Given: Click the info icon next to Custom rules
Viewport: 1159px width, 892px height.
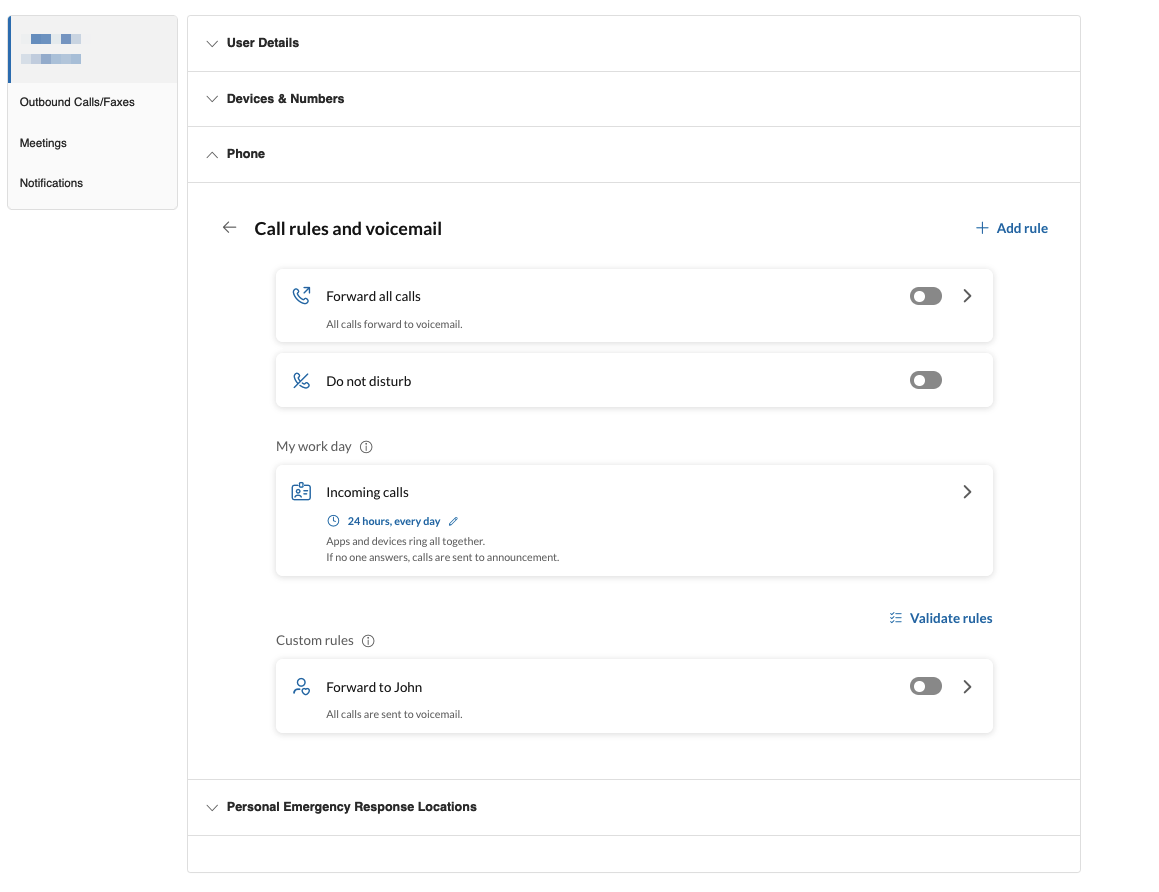Looking at the screenshot, I should 368,641.
